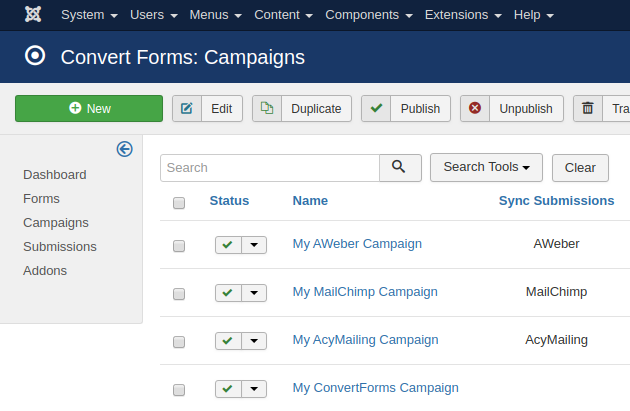Sort table by Sync Submissions column
The image size is (630, 411).
[556, 200]
